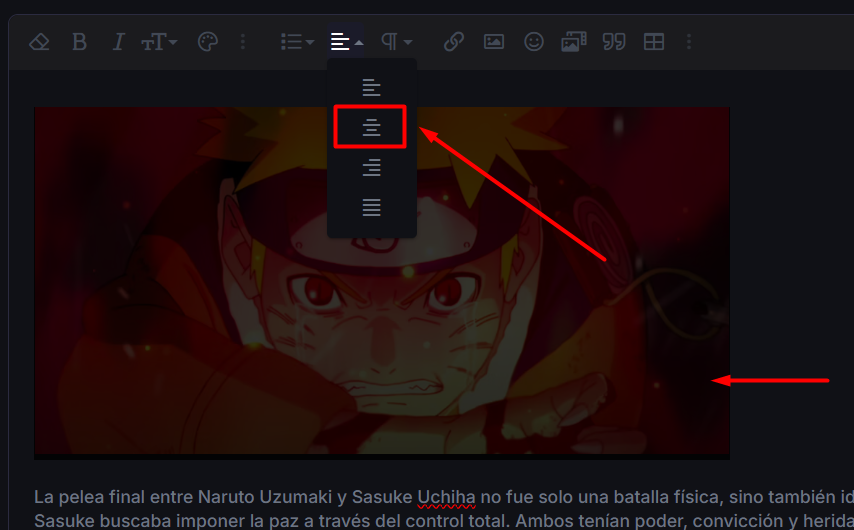Collapse the alignment dropdown in toolbar

coord(346,42)
